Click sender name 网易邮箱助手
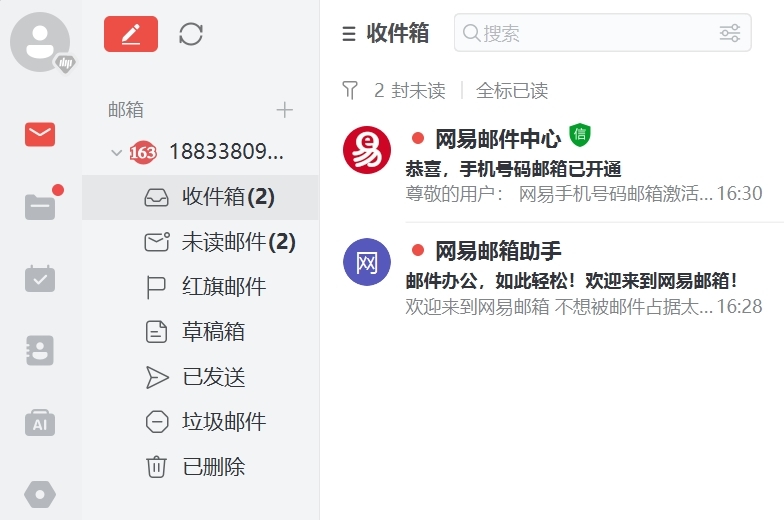The image size is (784, 520). [x=498, y=251]
